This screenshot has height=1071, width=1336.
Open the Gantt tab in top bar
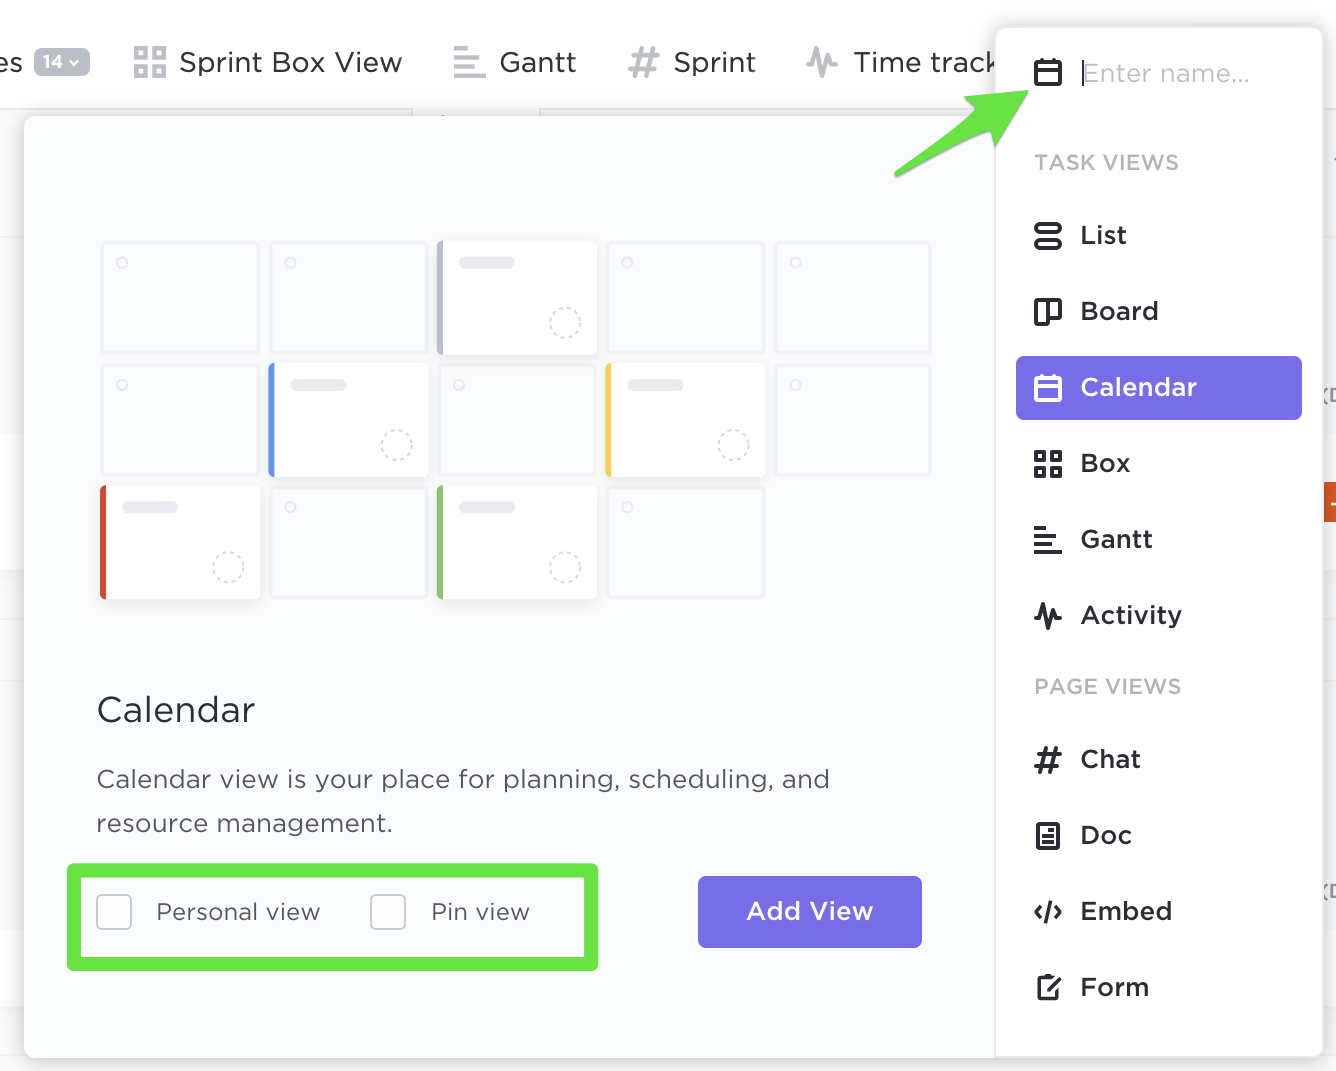(514, 62)
